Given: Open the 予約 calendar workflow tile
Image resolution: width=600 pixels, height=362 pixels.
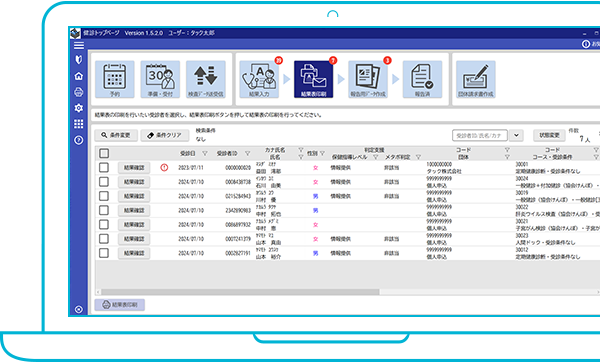Looking at the screenshot, I should tap(115, 79).
